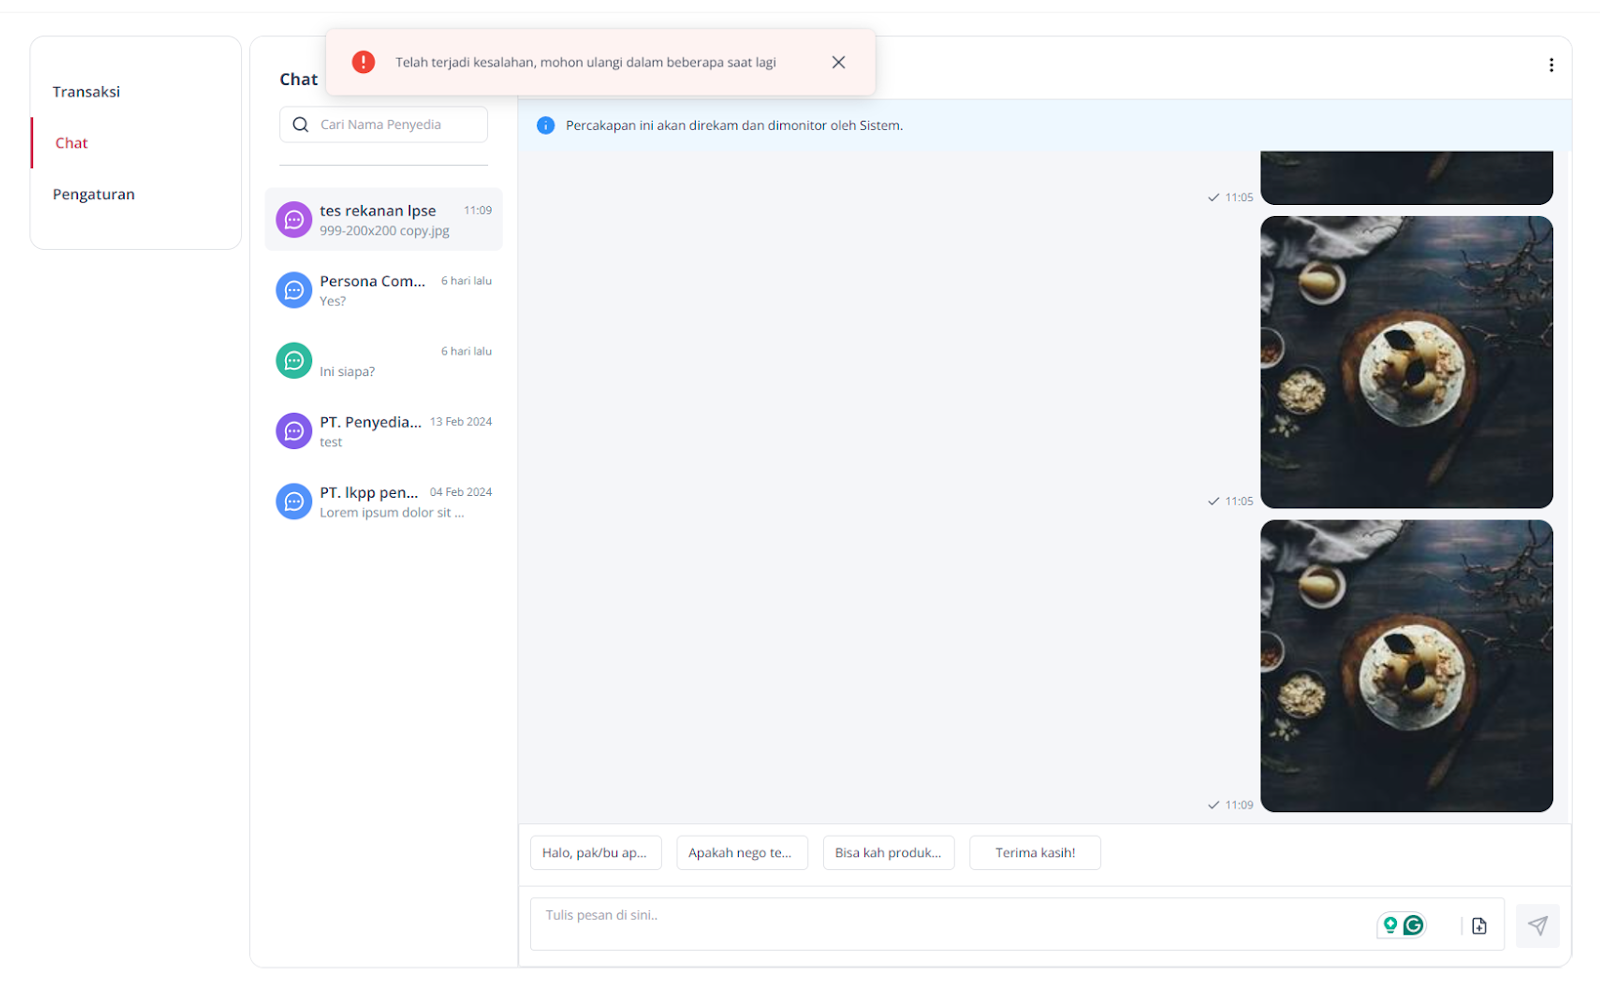
Task: Select the green avatar chat 'Ini siapa?'
Action: (x=384, y=361)
